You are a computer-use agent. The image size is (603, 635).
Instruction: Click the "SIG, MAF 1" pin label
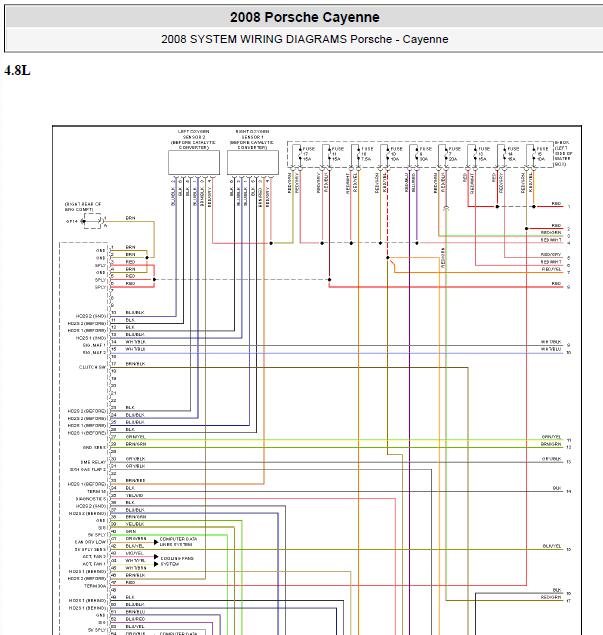pos(94,345)
